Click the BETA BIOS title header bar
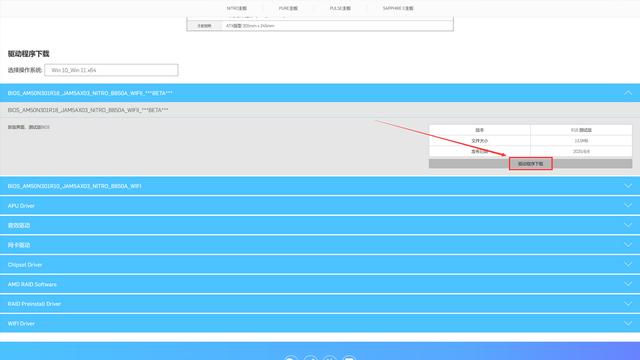Screen dimensions: 640x360 (320, 93)
